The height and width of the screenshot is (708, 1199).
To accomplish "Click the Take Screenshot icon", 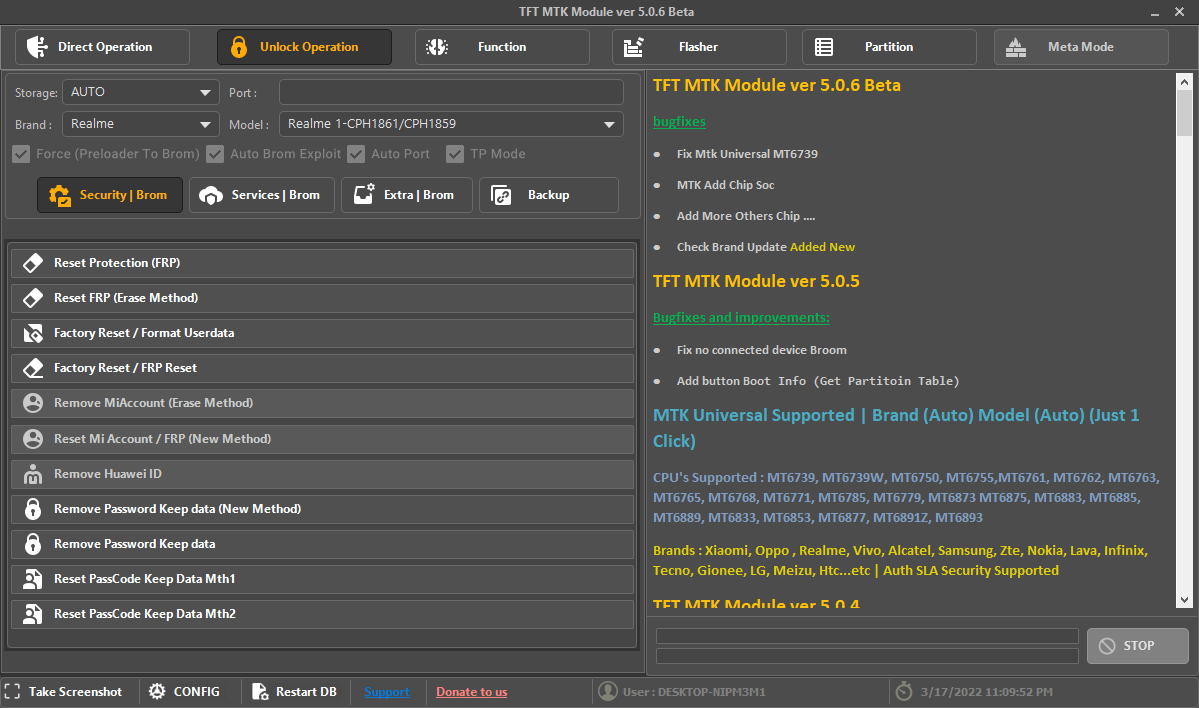I will tap(12, 691).
